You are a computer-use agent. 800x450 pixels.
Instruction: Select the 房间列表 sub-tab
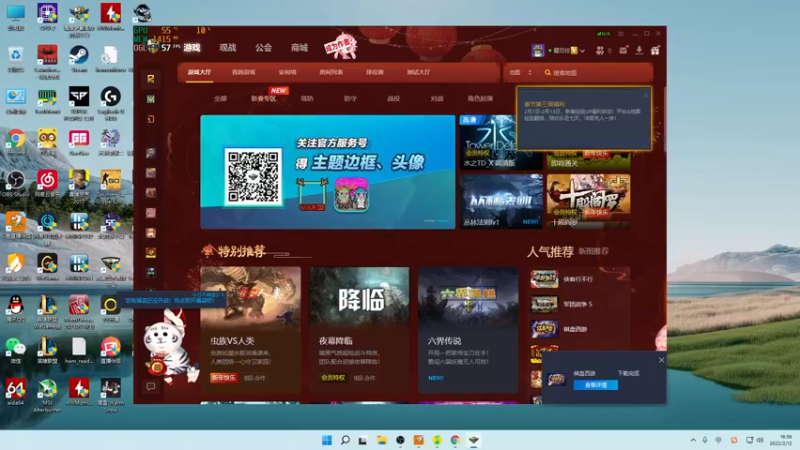coord(331,72)
